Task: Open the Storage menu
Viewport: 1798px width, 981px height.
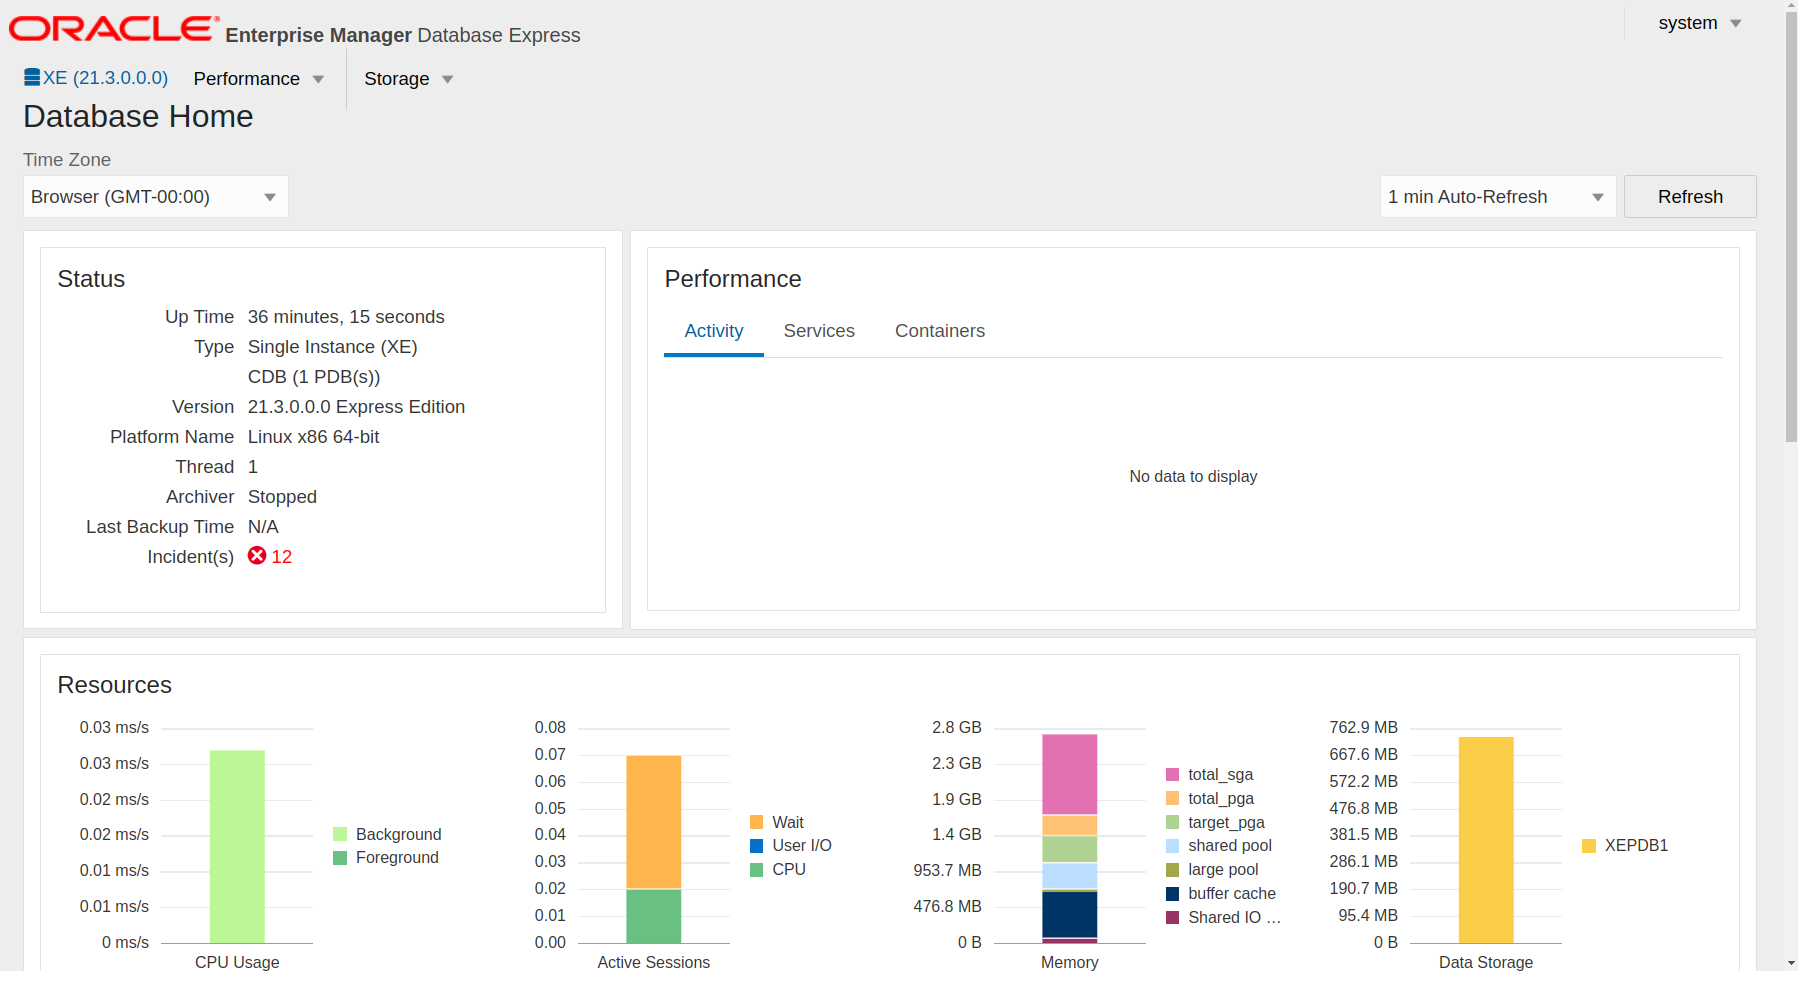Action: pos(408,79)
